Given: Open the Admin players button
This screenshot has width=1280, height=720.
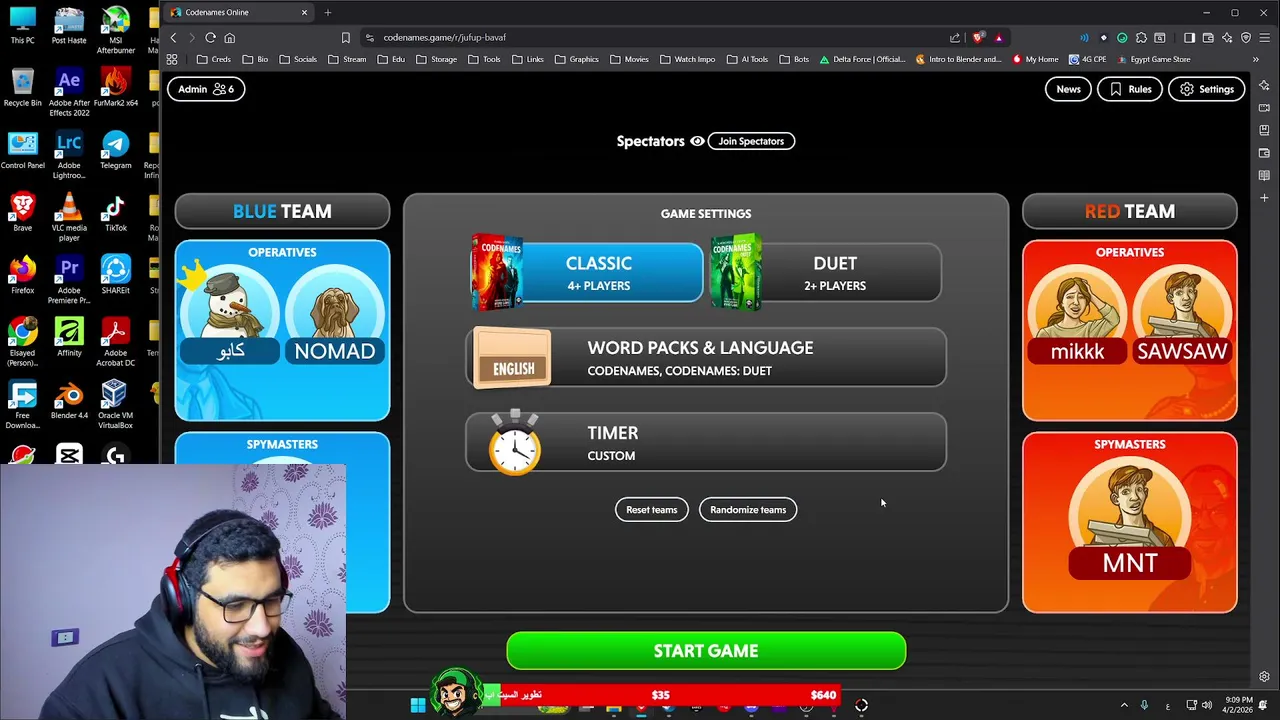Looking at the screenshot, I should click(206, 89).
